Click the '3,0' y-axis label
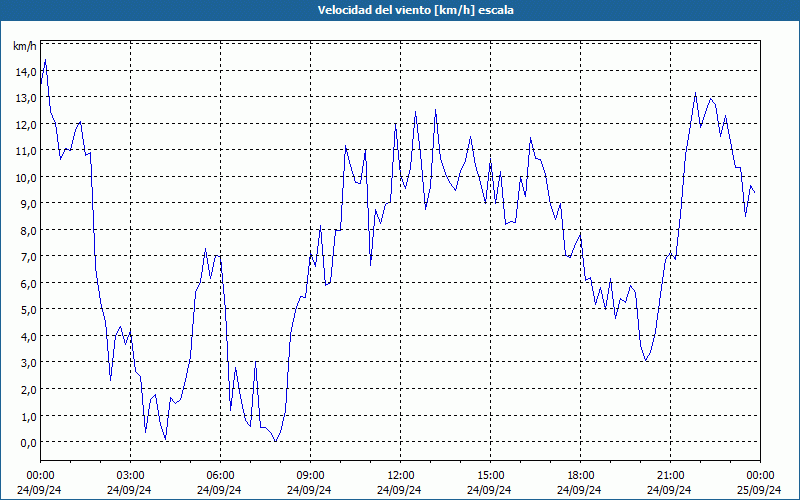The image size is (800, 500). point(28,363)
